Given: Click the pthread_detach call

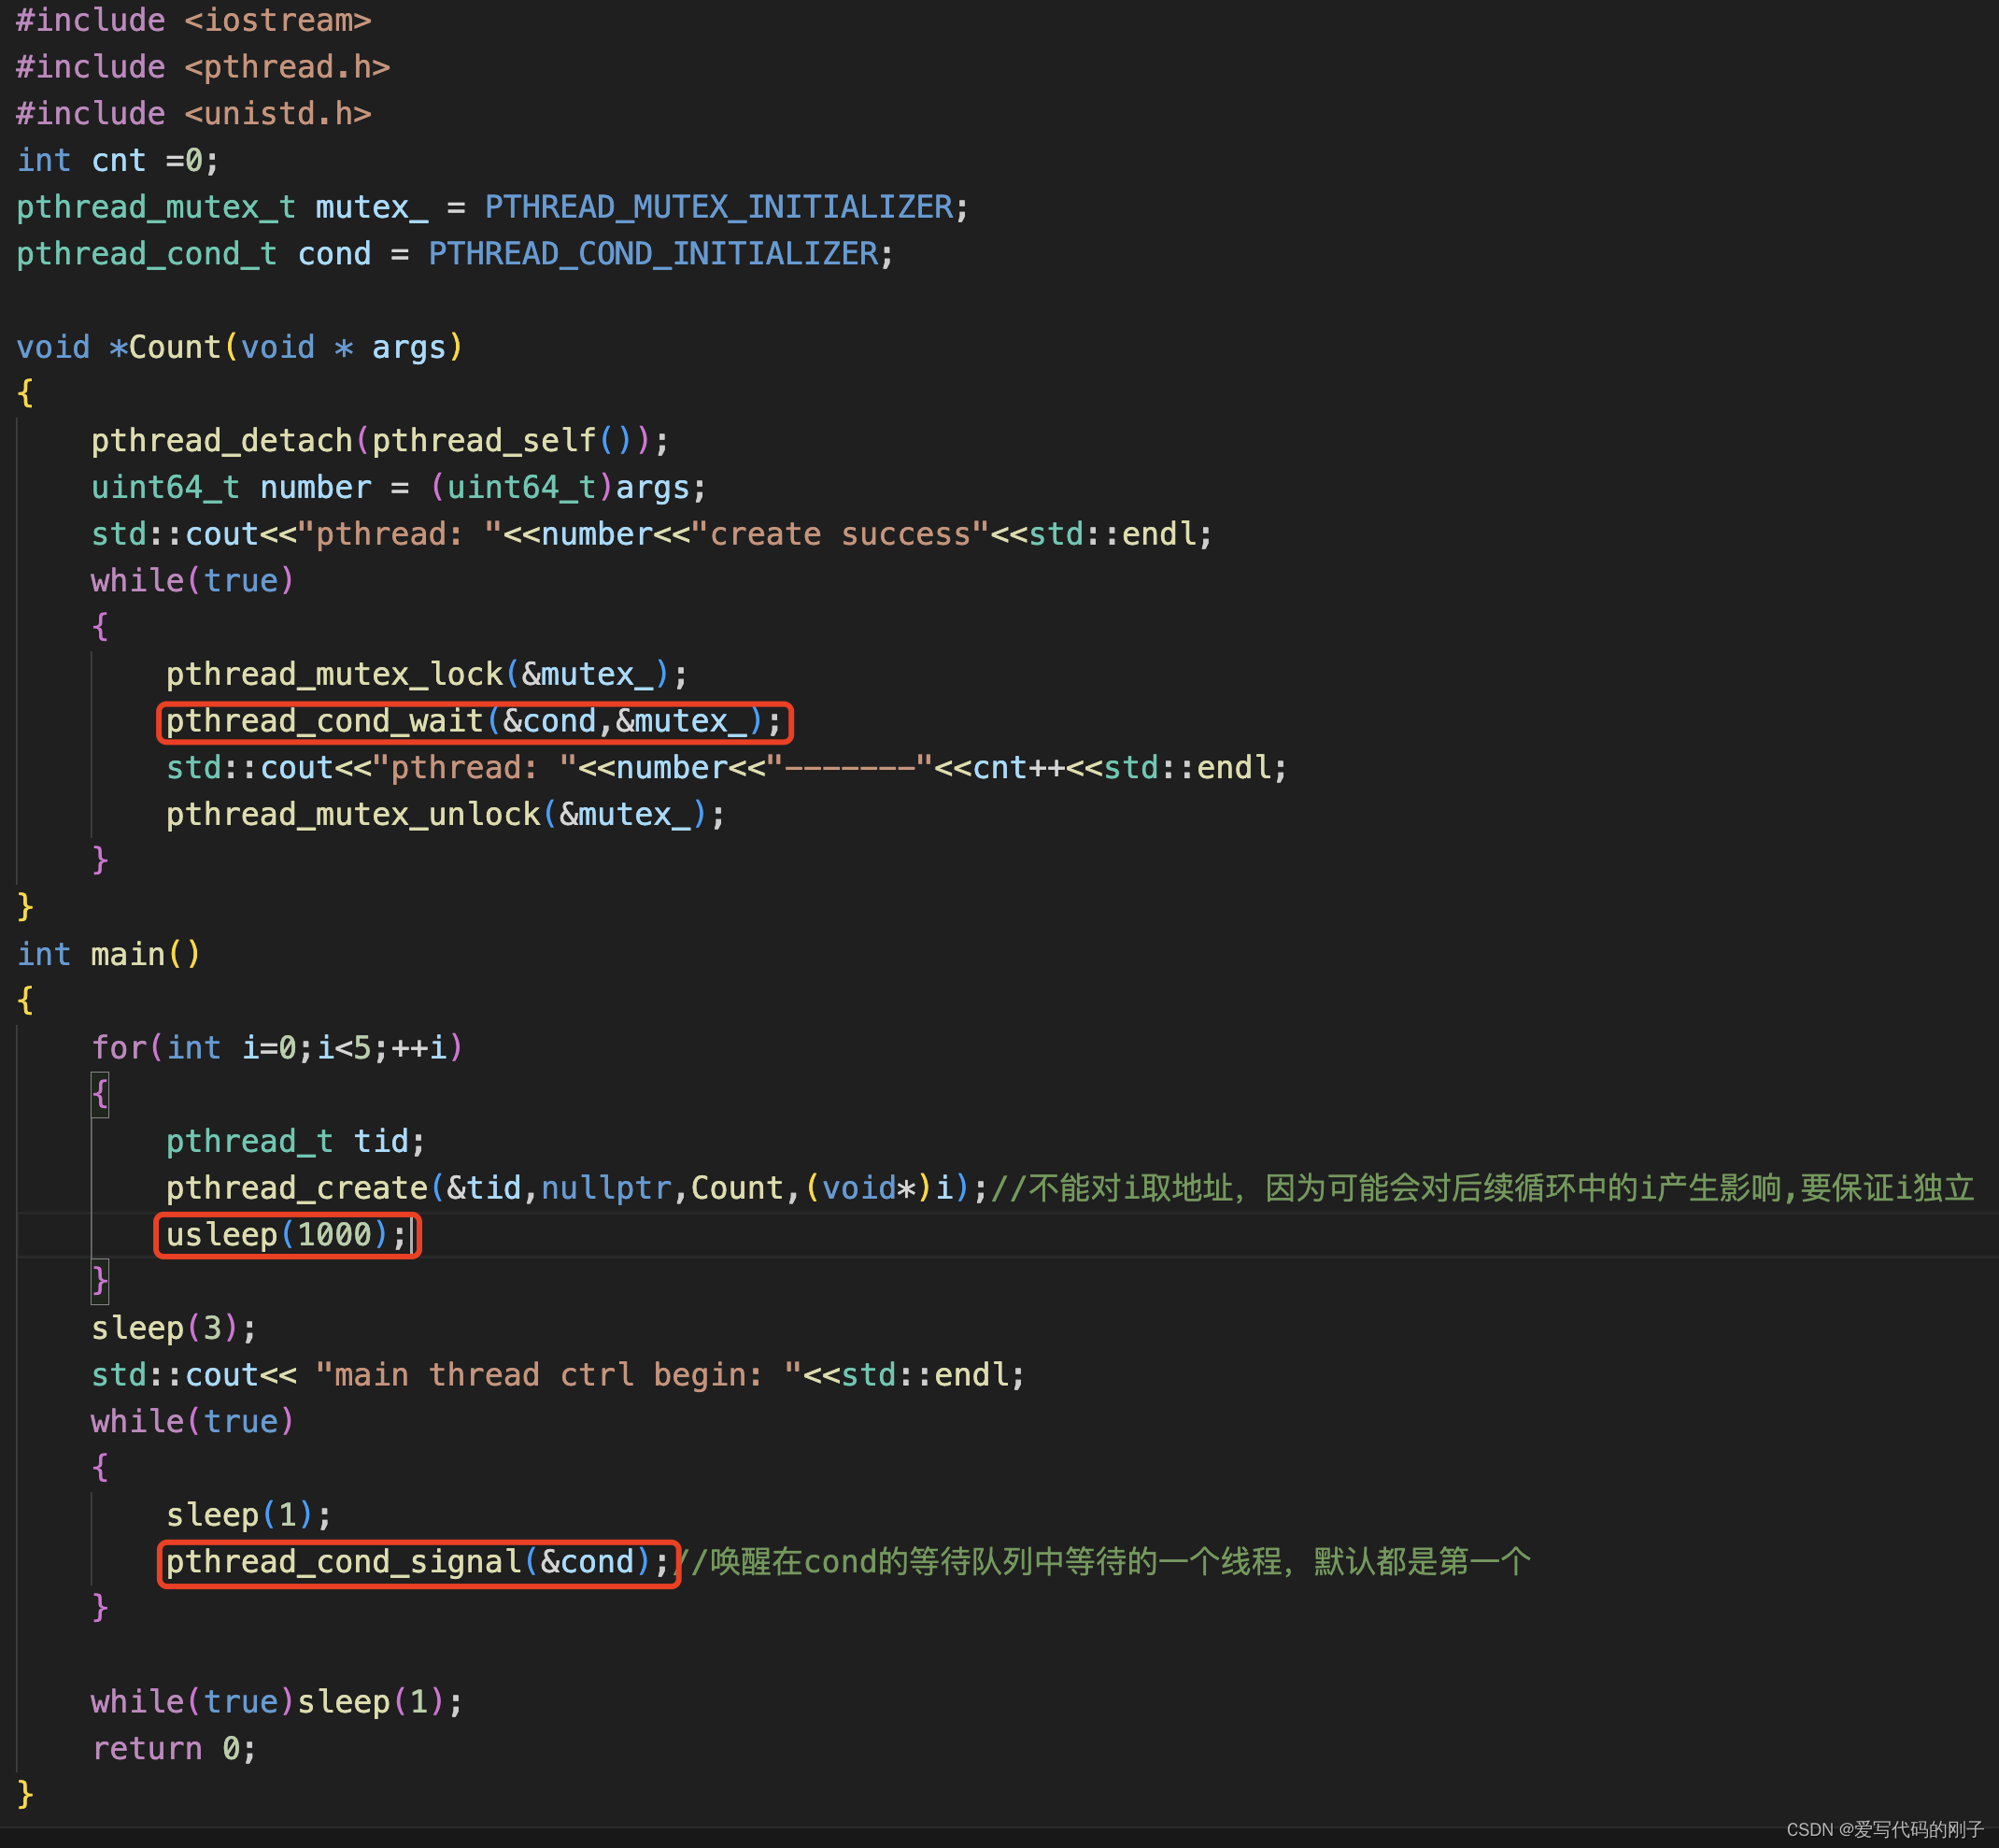Looking at the screenshot, I should pos(221,441).
